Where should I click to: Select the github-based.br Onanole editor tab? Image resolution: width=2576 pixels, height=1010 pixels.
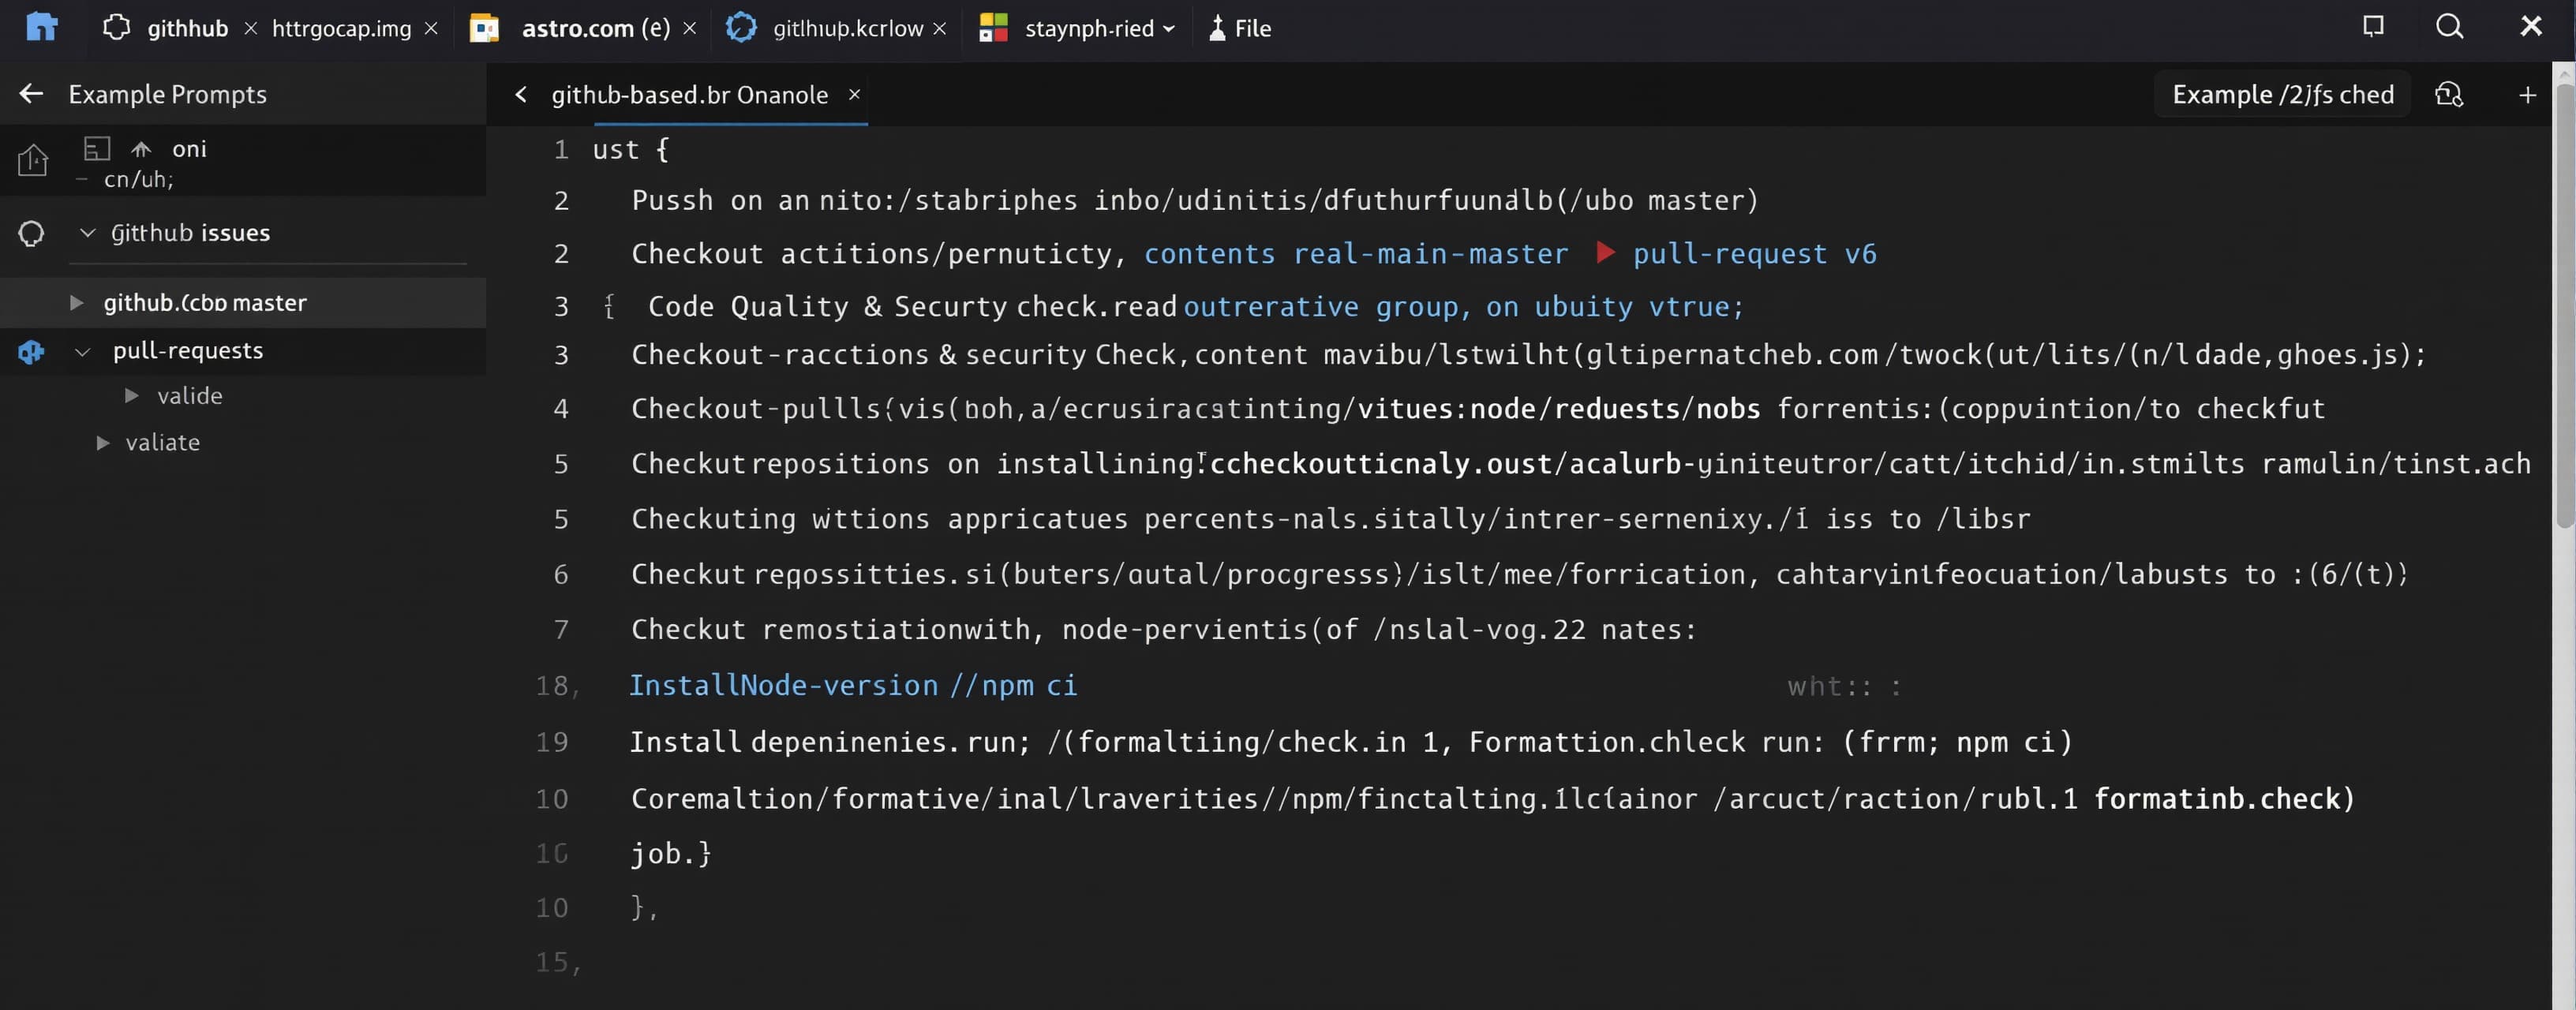(x=689, y=95)
